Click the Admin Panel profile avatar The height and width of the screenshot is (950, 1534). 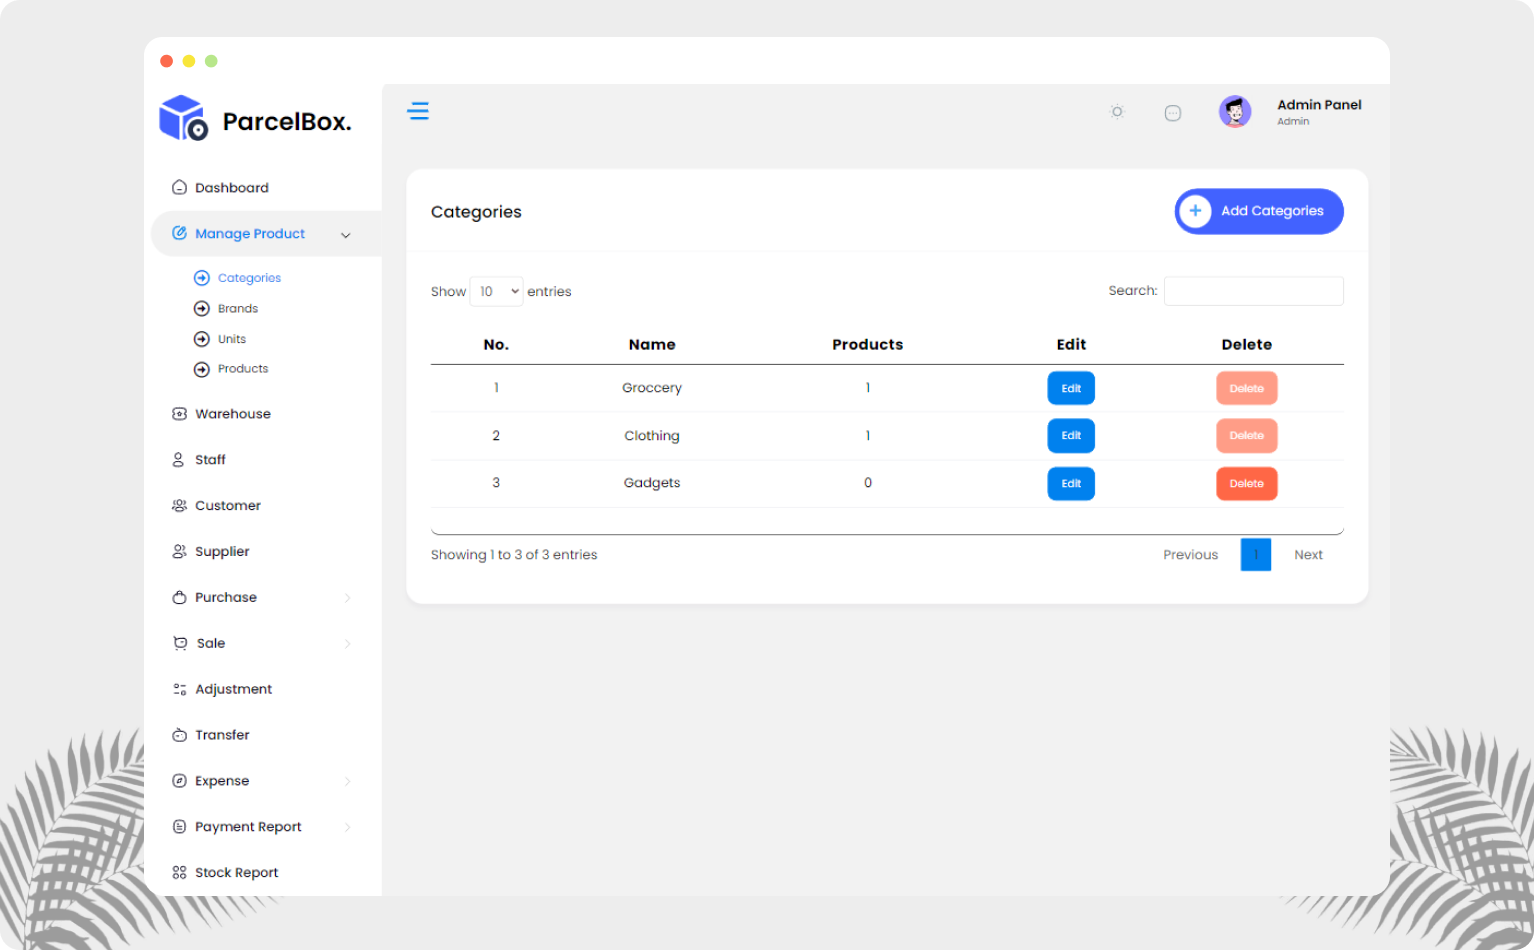pos(1235,111)
